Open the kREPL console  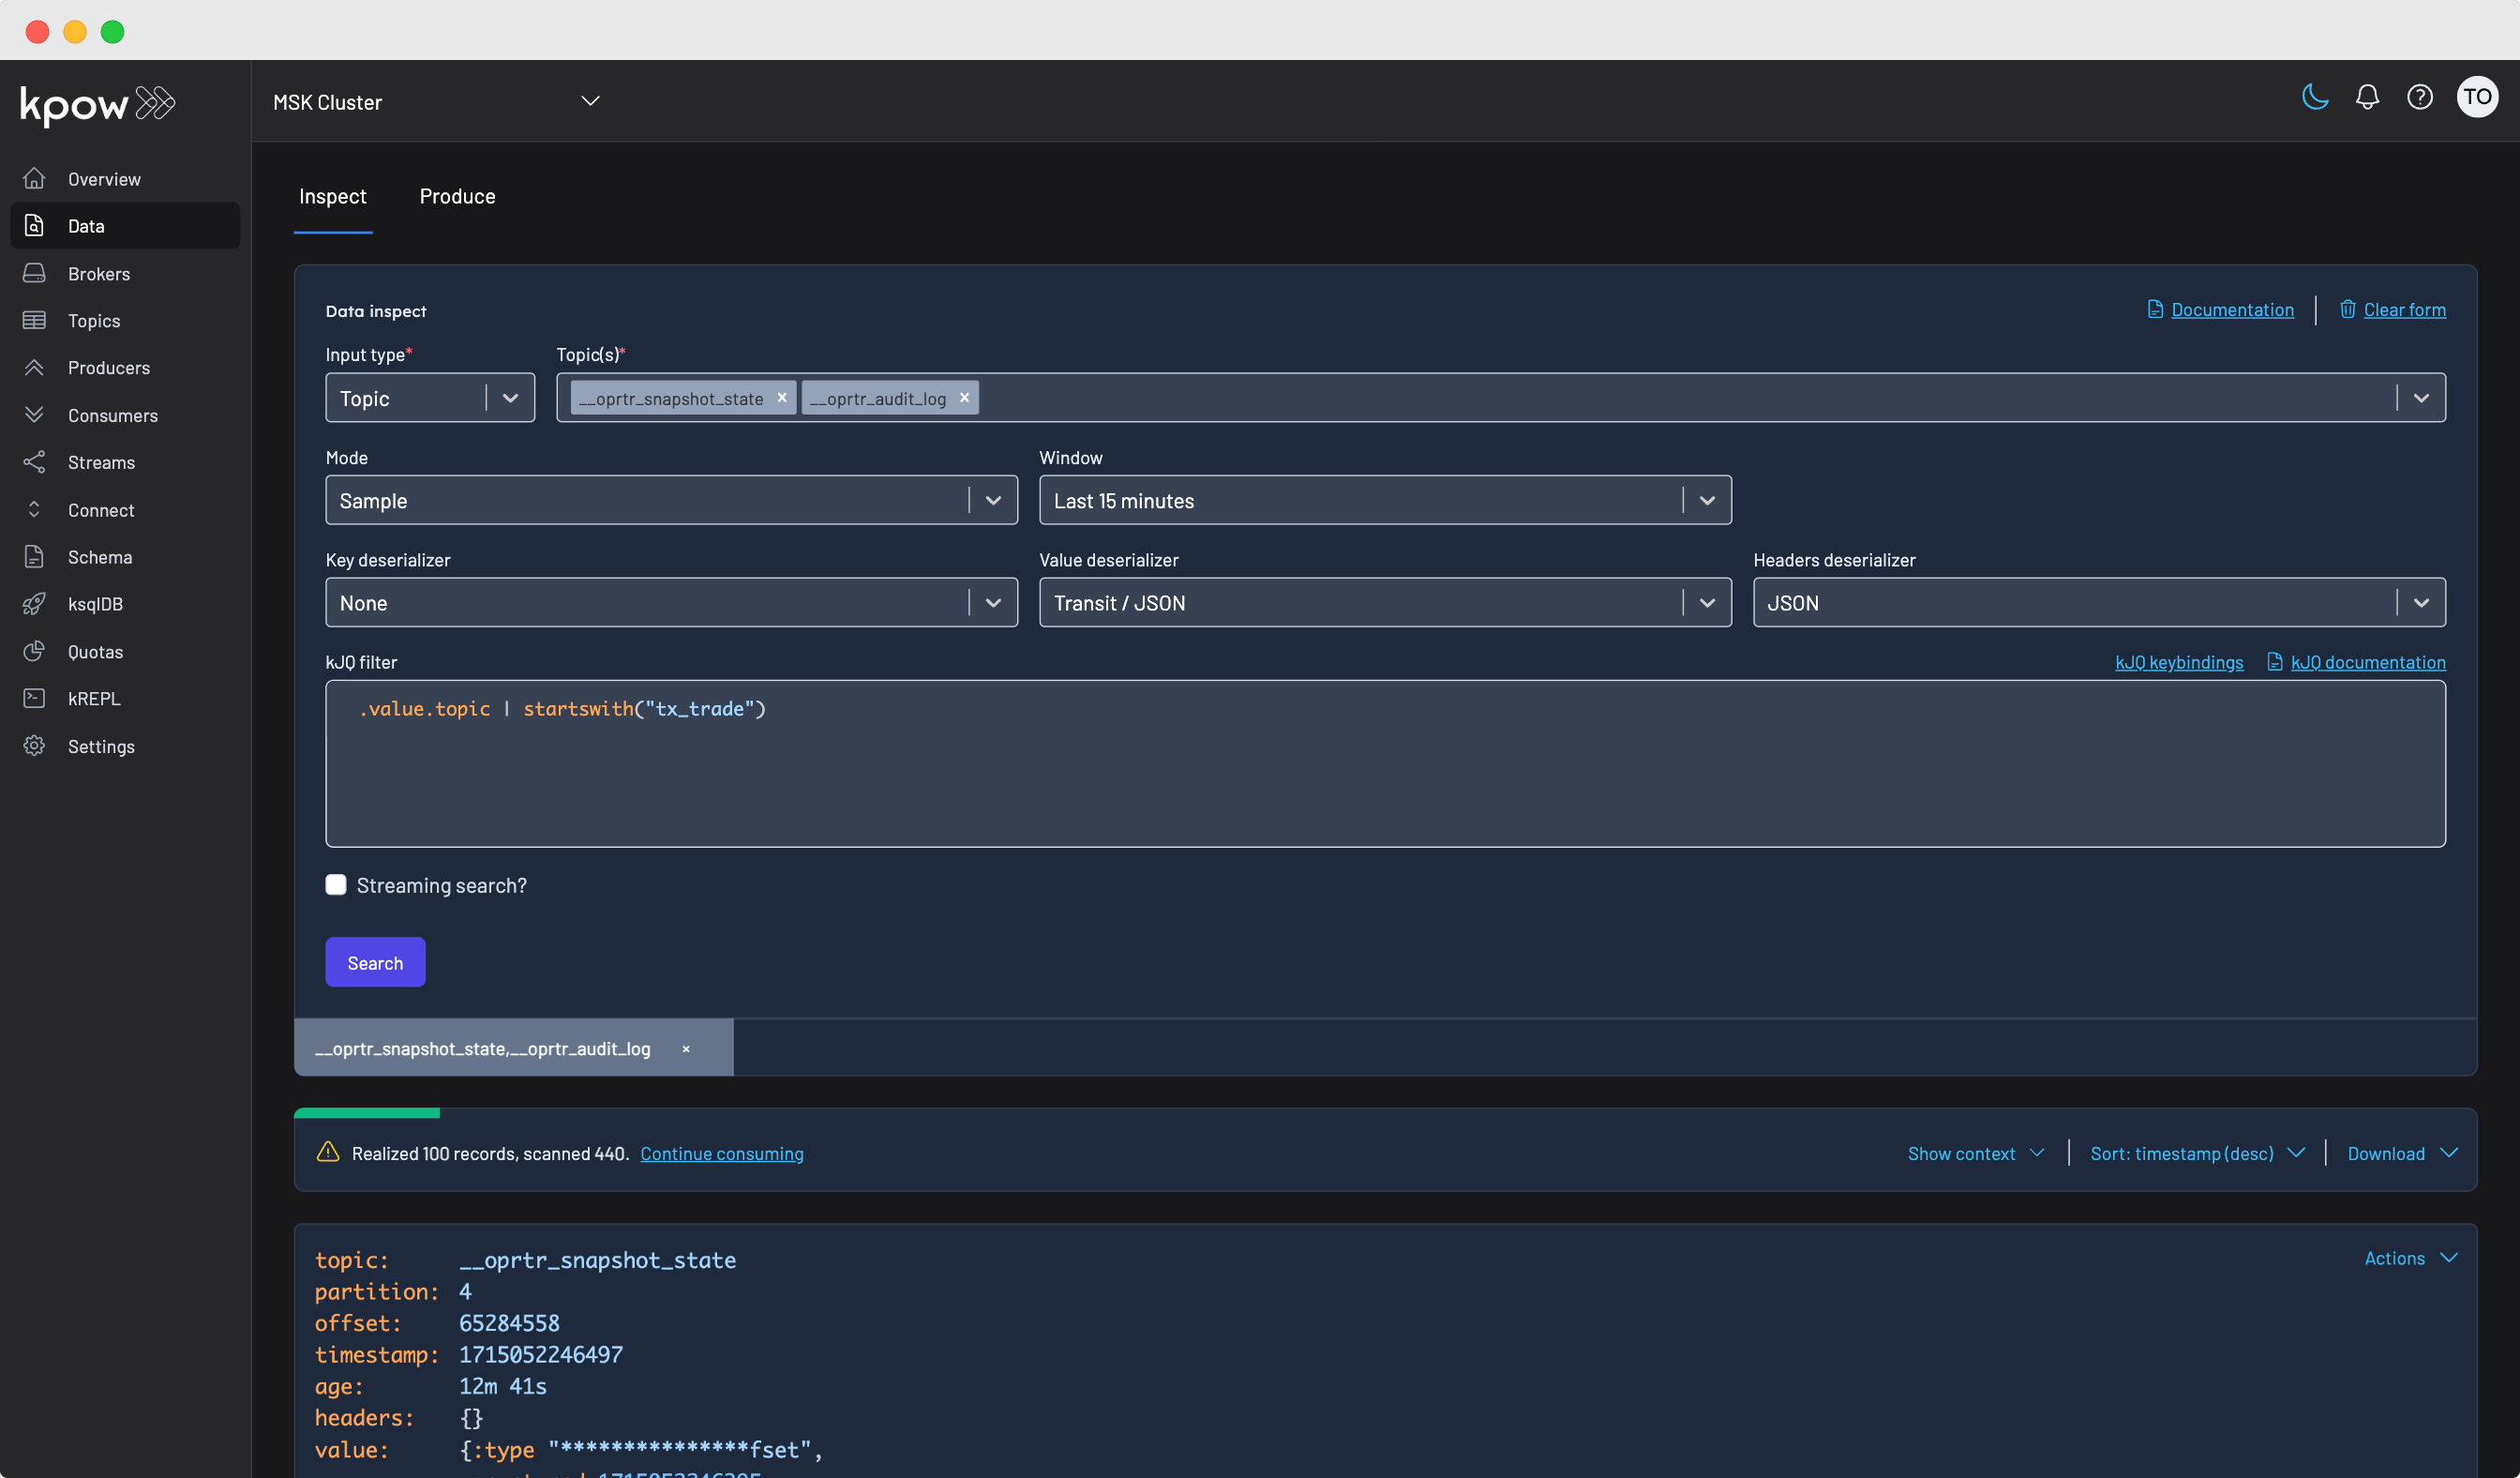pos(93,698)
